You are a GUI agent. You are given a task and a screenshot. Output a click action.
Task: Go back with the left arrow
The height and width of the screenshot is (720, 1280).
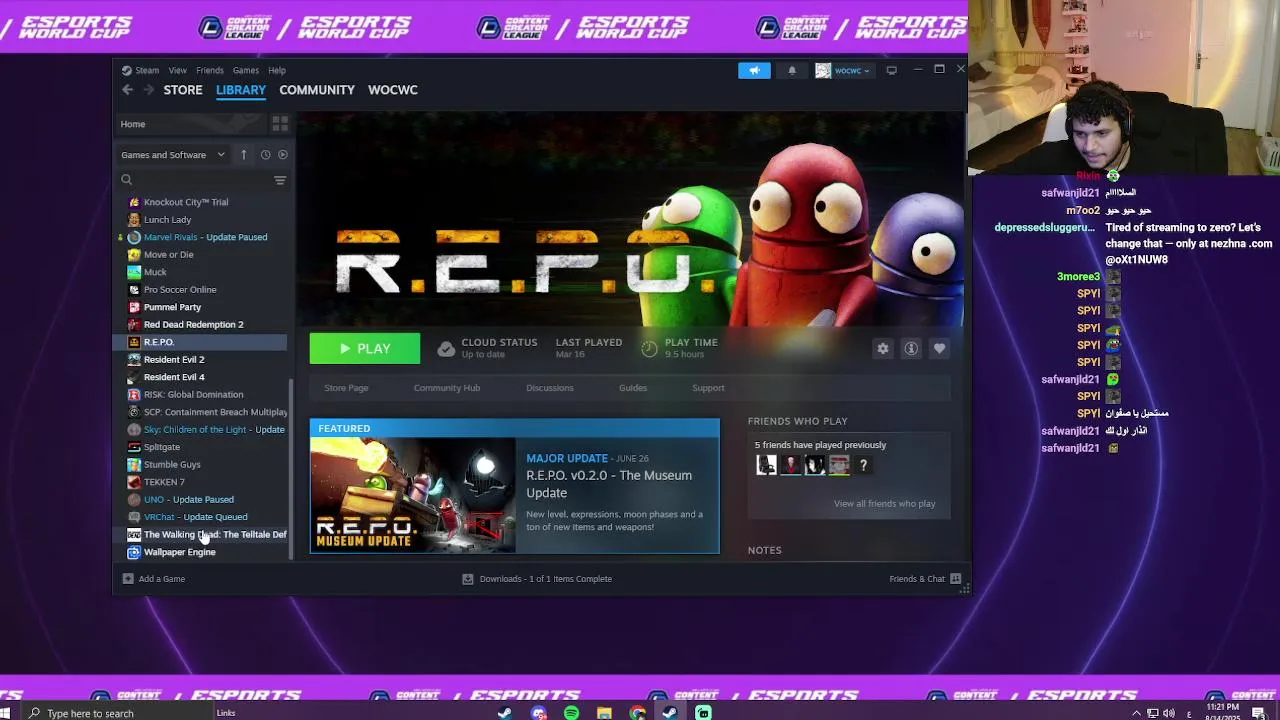pyautogui.click(x=127, y=90)
